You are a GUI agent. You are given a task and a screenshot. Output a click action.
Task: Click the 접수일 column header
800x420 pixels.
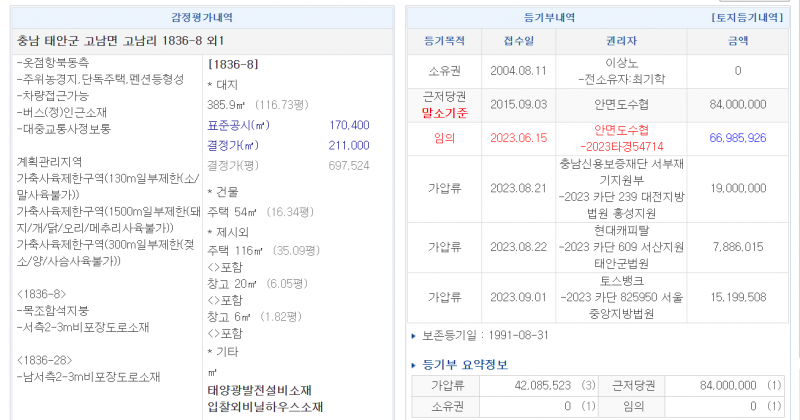tap(517, 41)
